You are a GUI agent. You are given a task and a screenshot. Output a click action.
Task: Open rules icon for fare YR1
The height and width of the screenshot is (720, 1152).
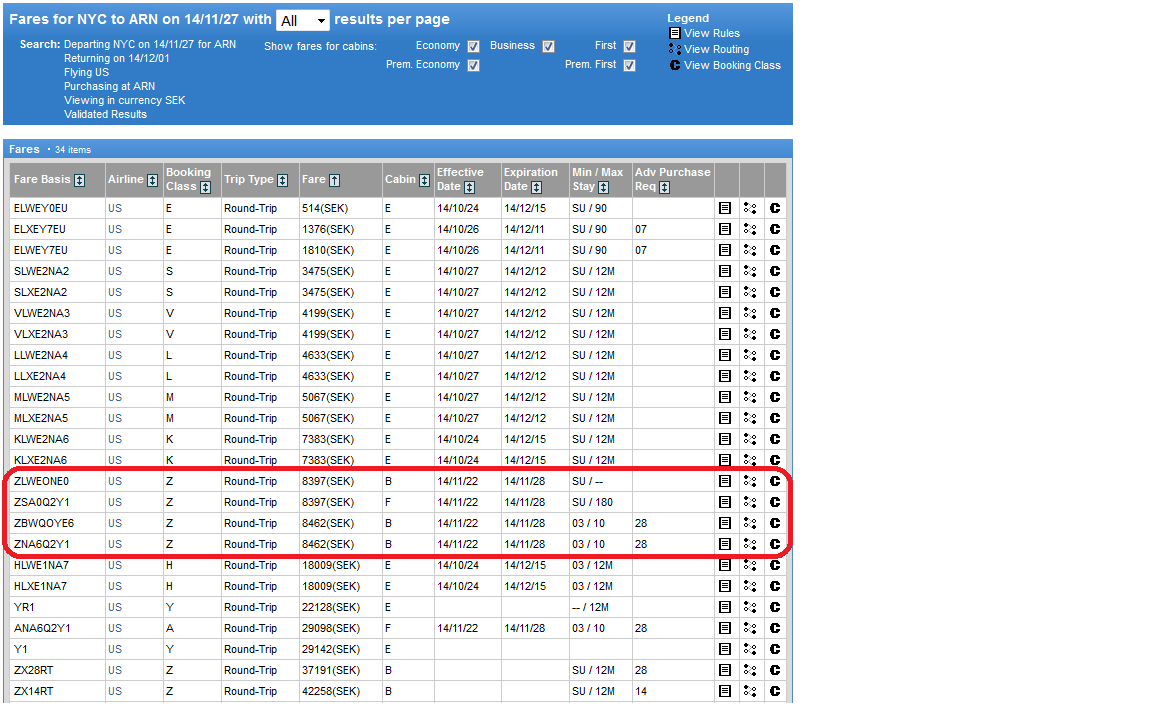(724, 608)
